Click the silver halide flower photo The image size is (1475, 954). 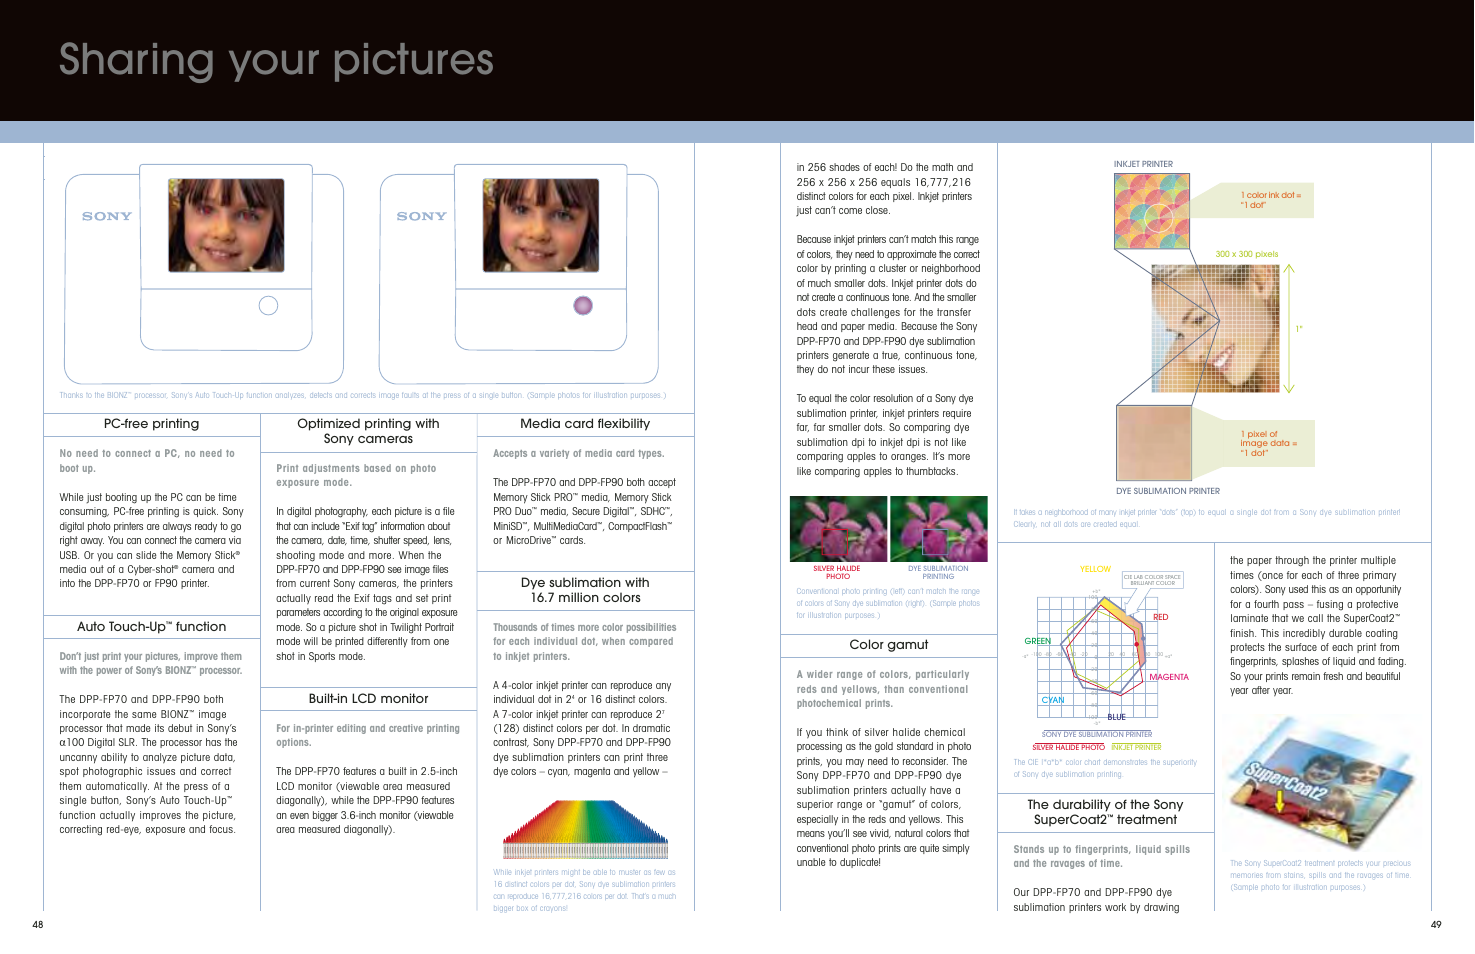pyautogui.click(x=838, y=529)
